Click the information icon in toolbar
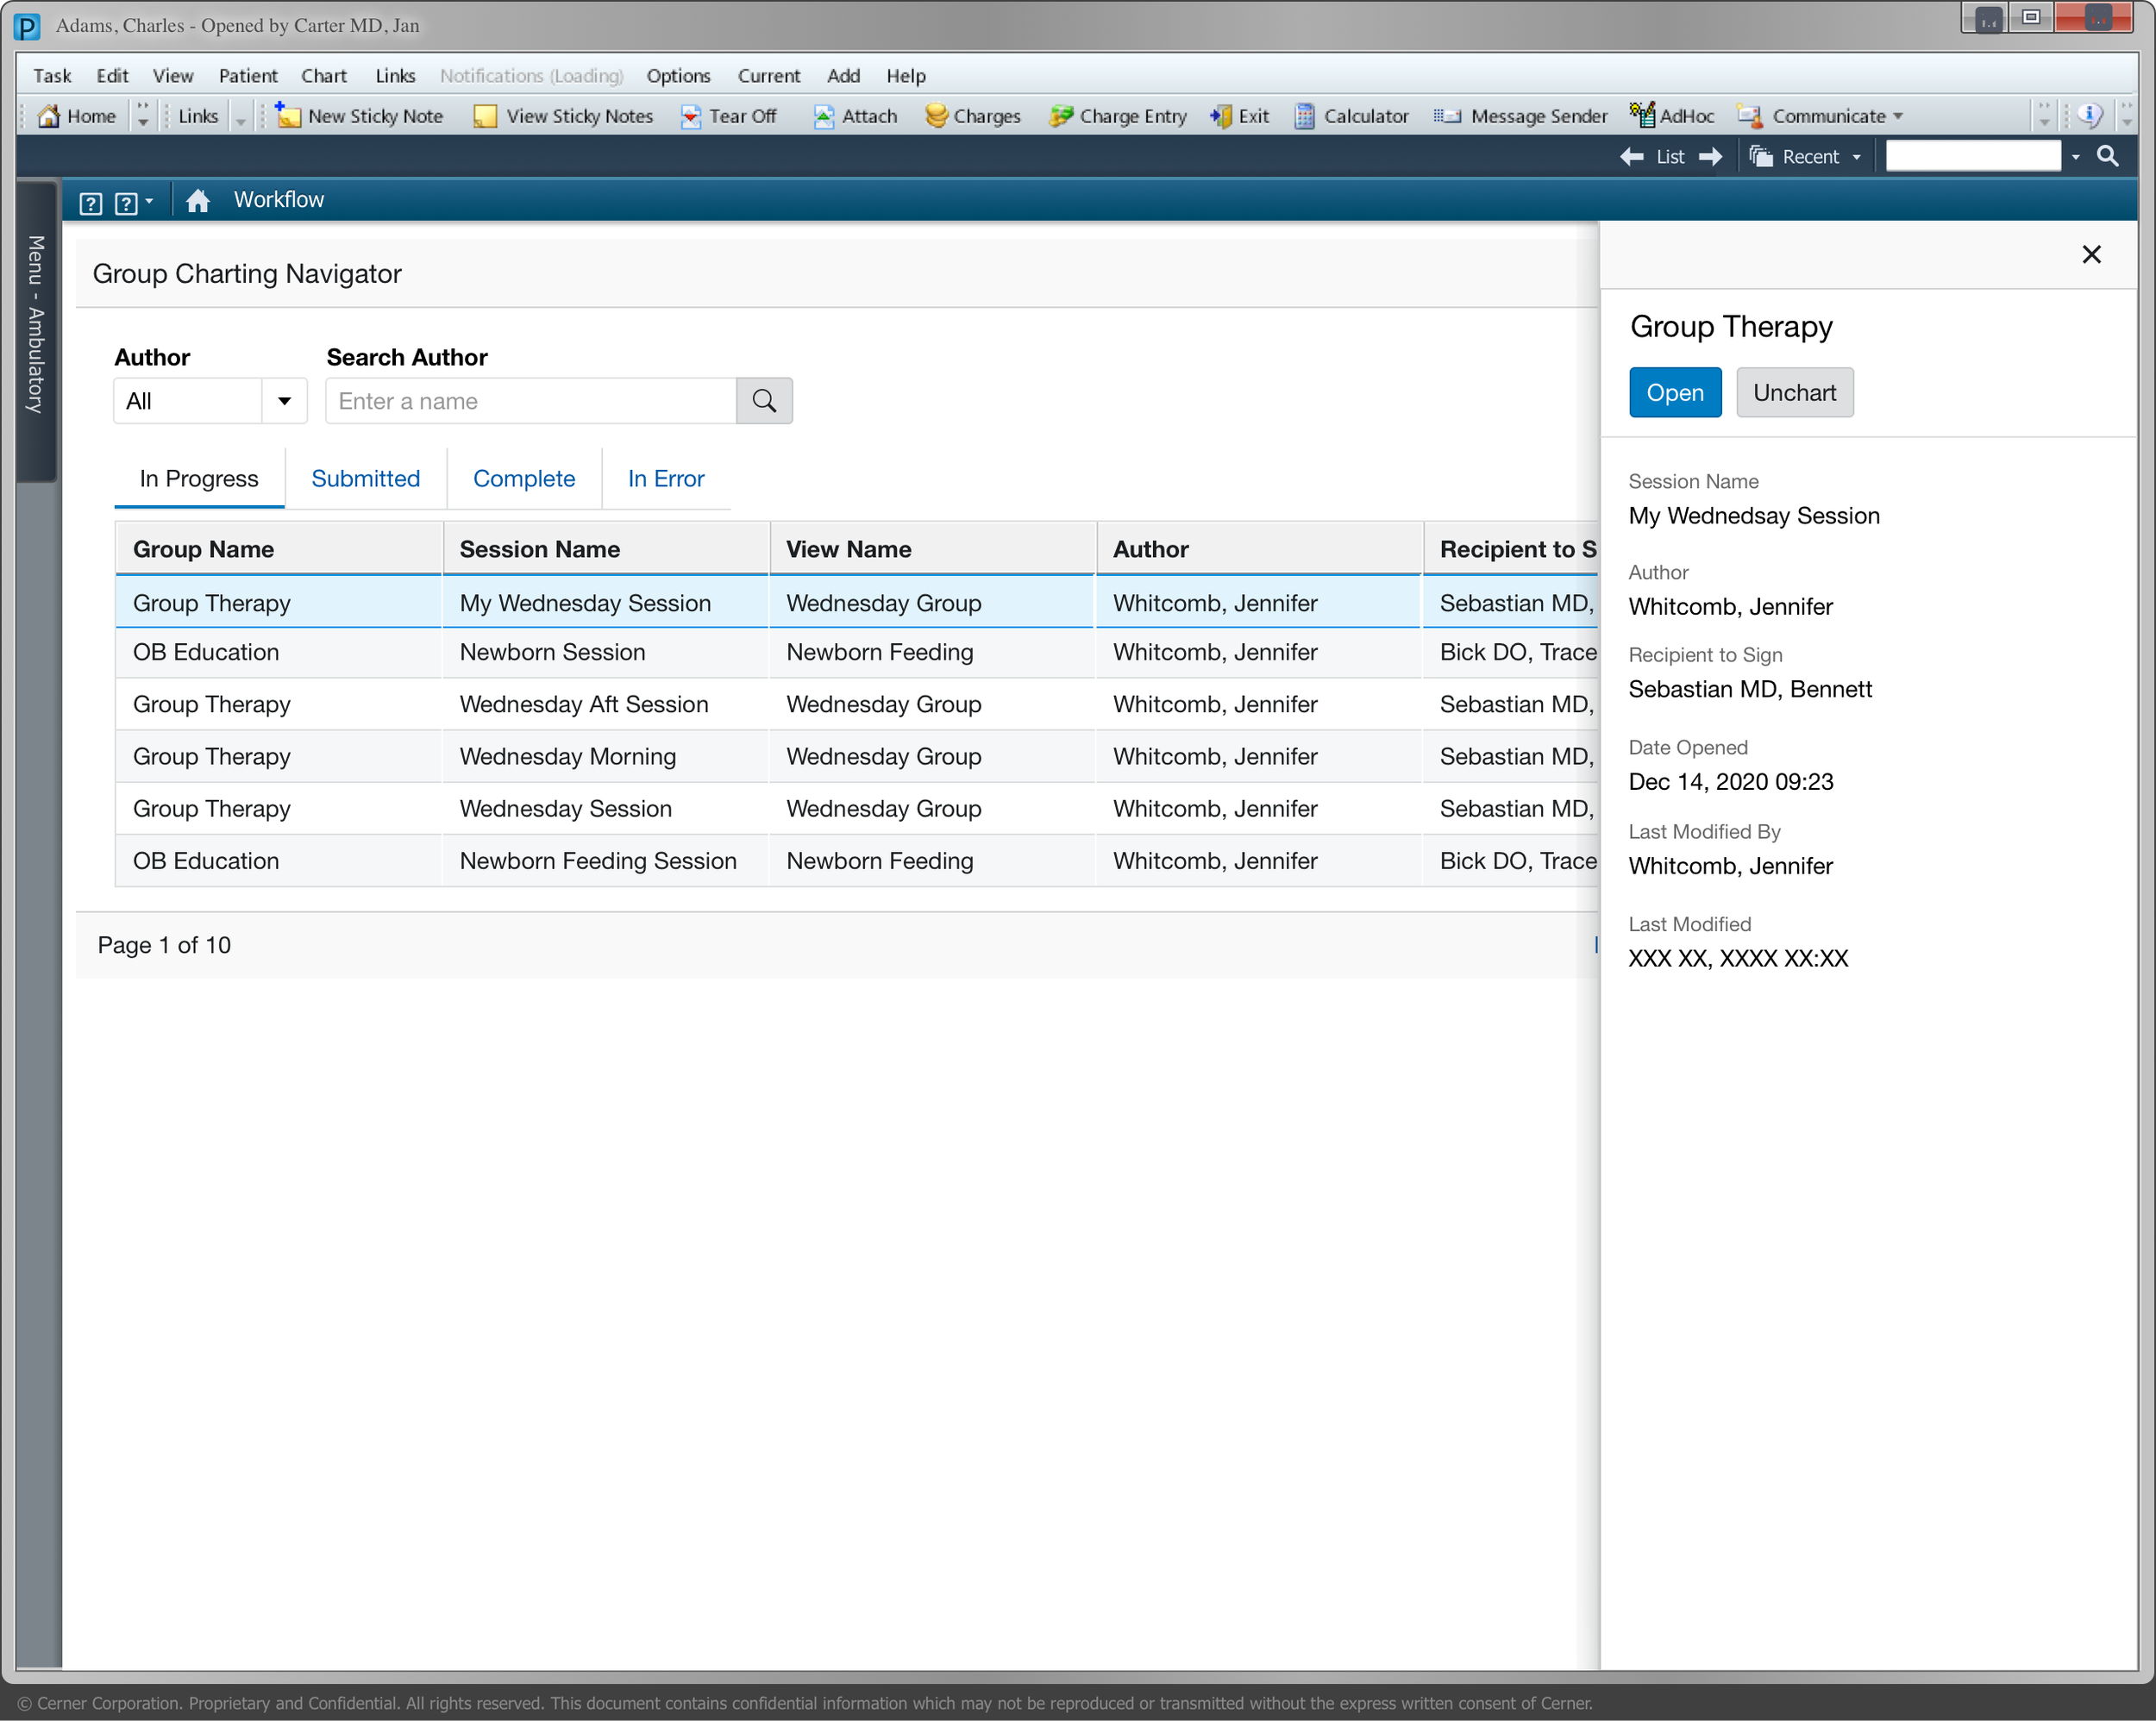Viewport: 2156px width, 1721px height. (x=2090, y=115)
